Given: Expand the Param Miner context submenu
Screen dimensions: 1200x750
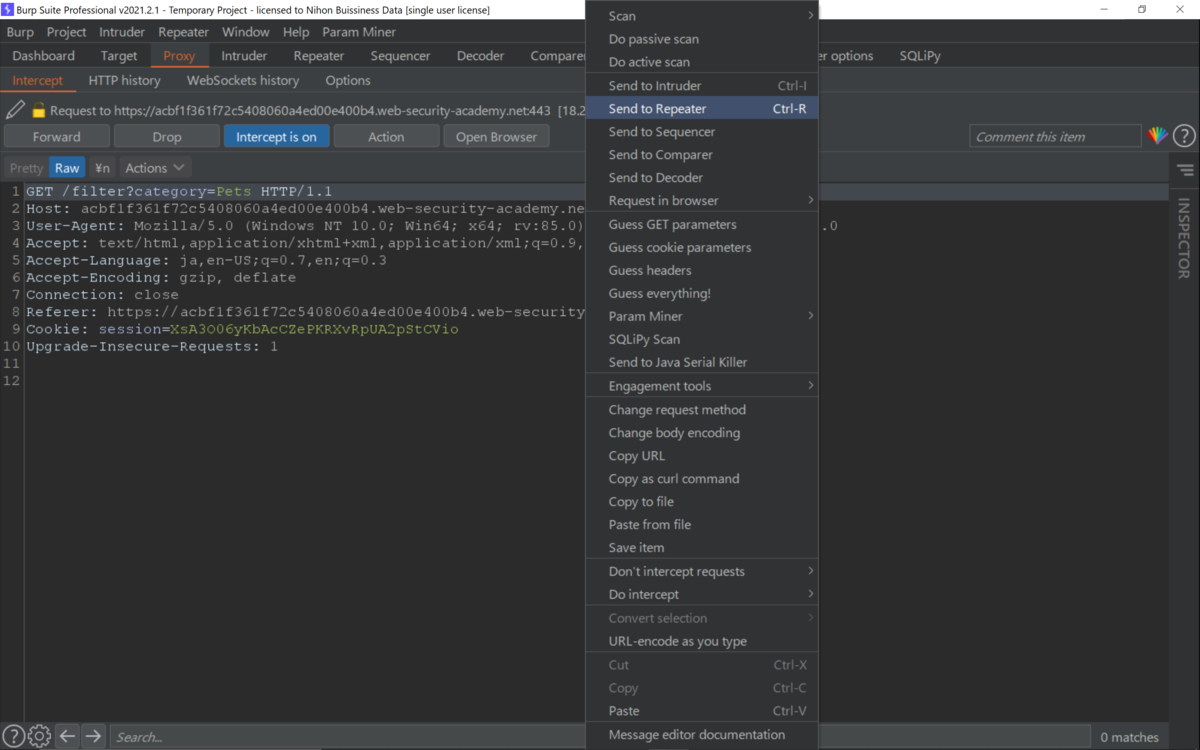Looking at the screenshot, I should click(x=702, y=316).
